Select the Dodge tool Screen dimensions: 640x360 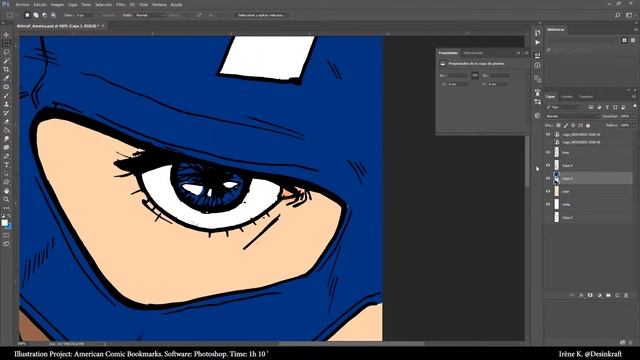6,147
